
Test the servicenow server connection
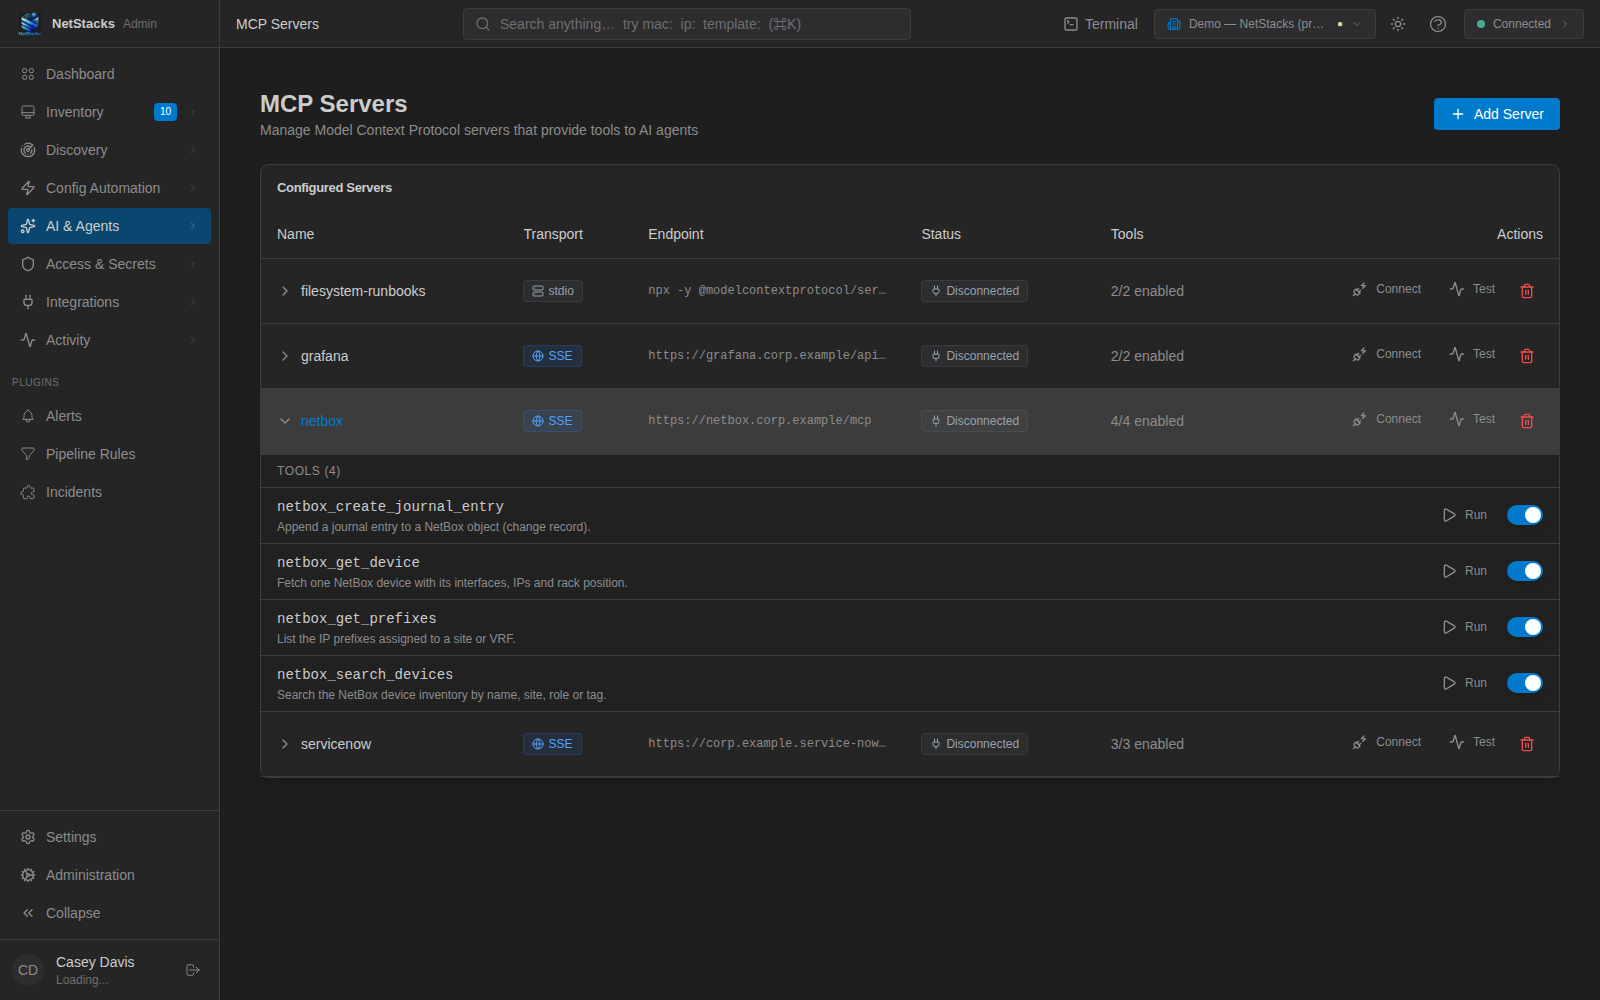(1472, 742)
